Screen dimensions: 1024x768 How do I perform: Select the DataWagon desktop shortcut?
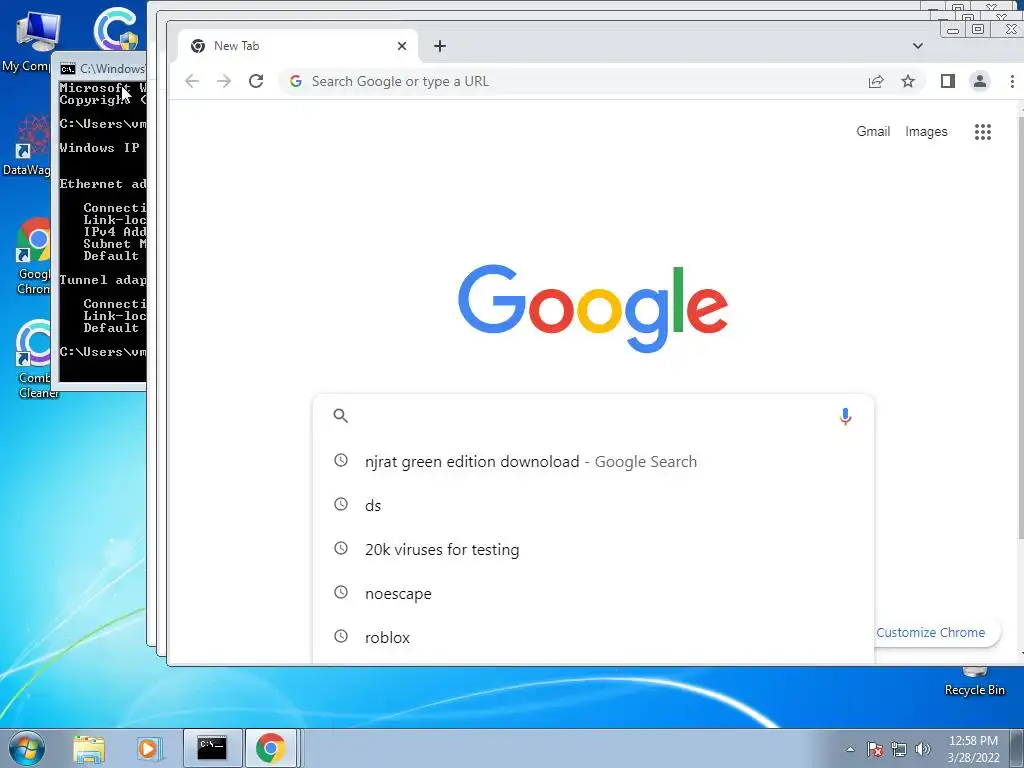pyautogui.click(x=26, y=145)
